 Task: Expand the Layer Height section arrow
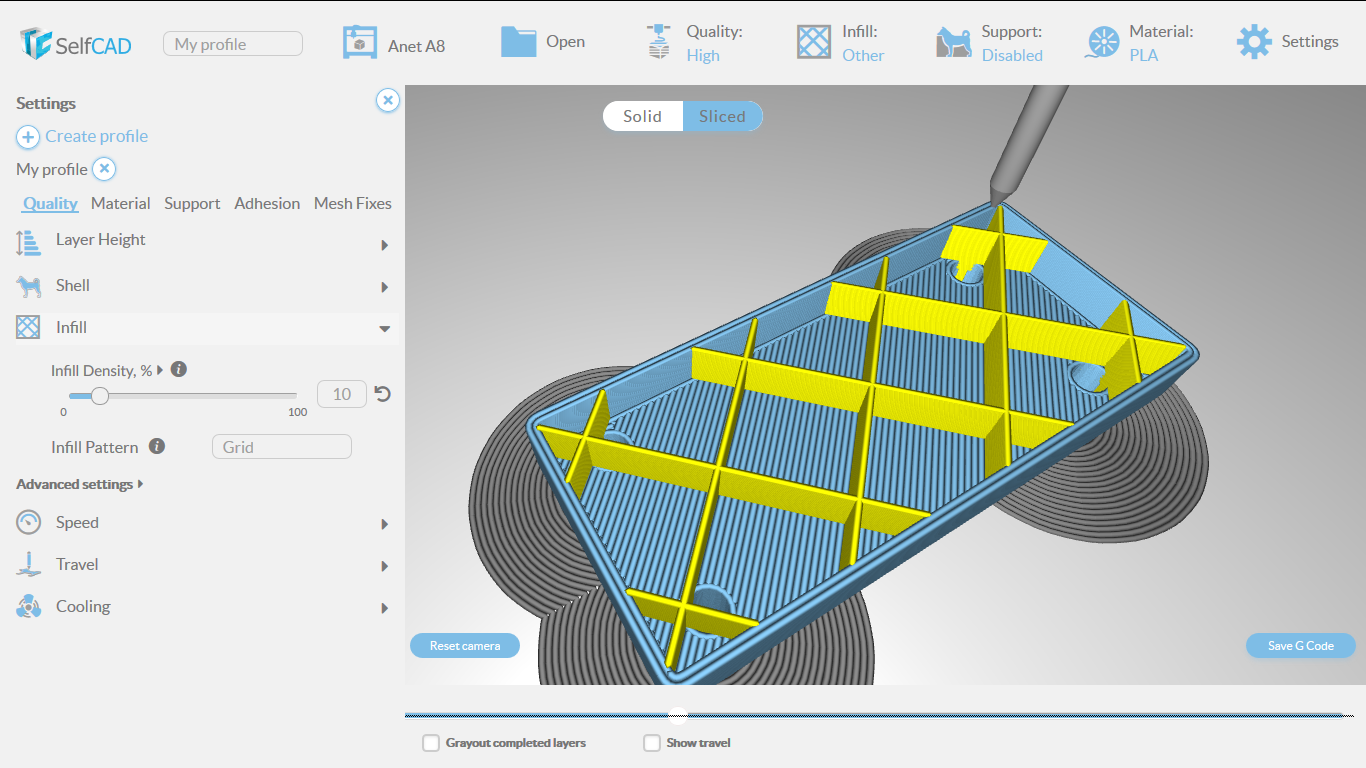click(x=385, y=245)
